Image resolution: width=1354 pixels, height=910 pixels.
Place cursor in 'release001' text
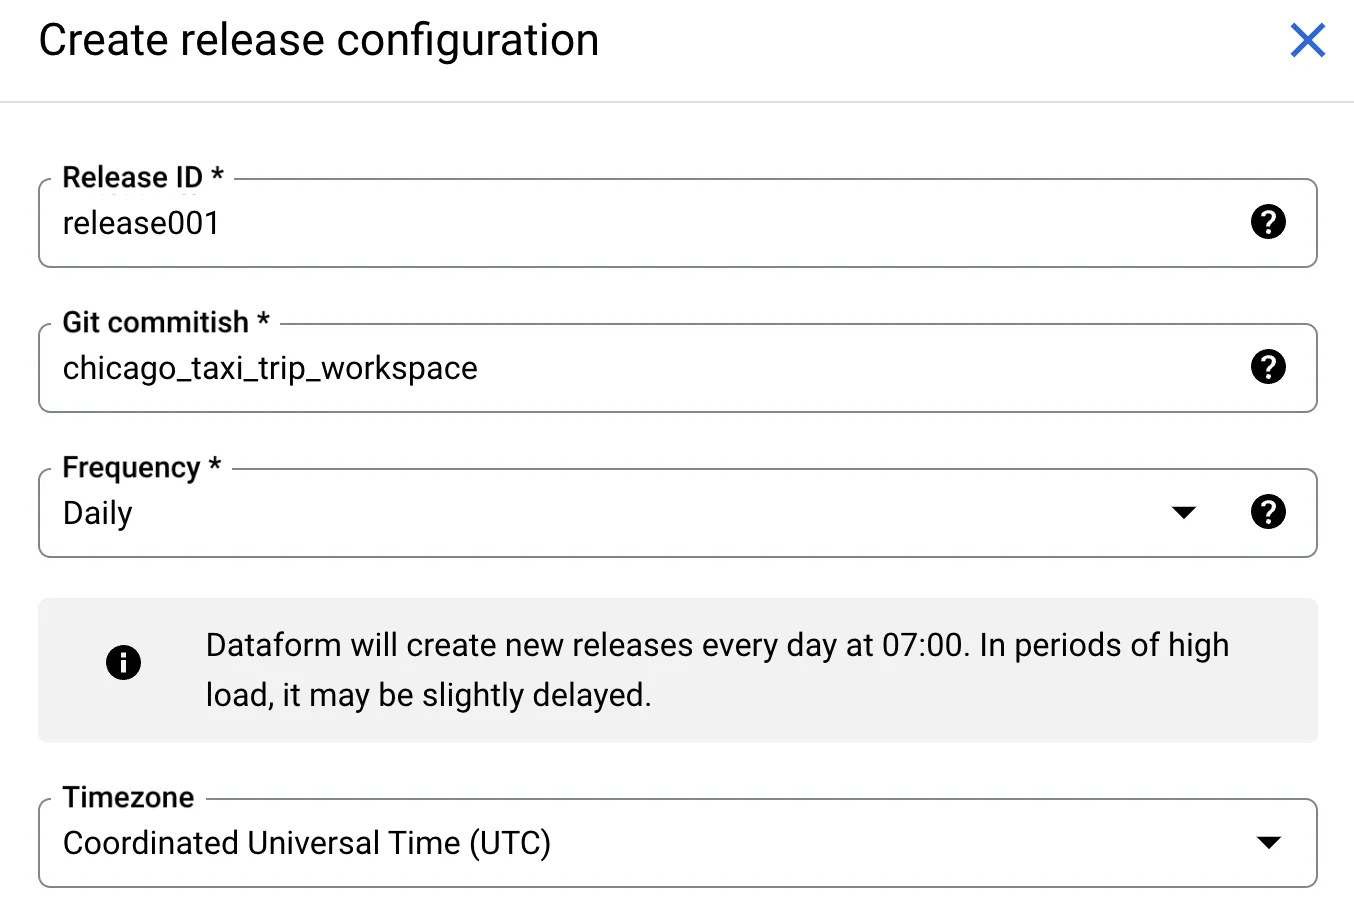click(141, 223)
